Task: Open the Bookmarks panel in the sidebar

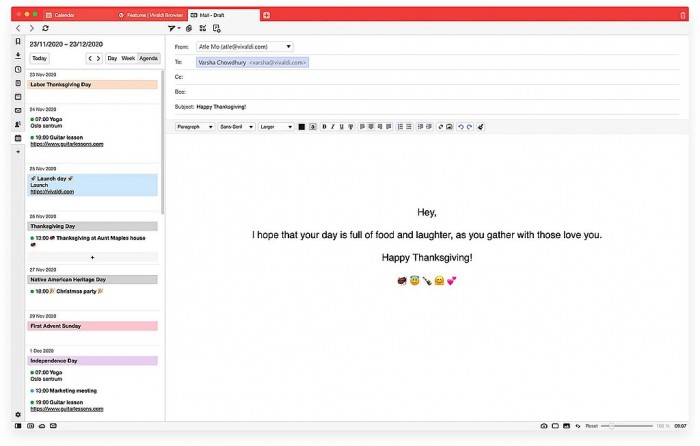Action: 17,42
